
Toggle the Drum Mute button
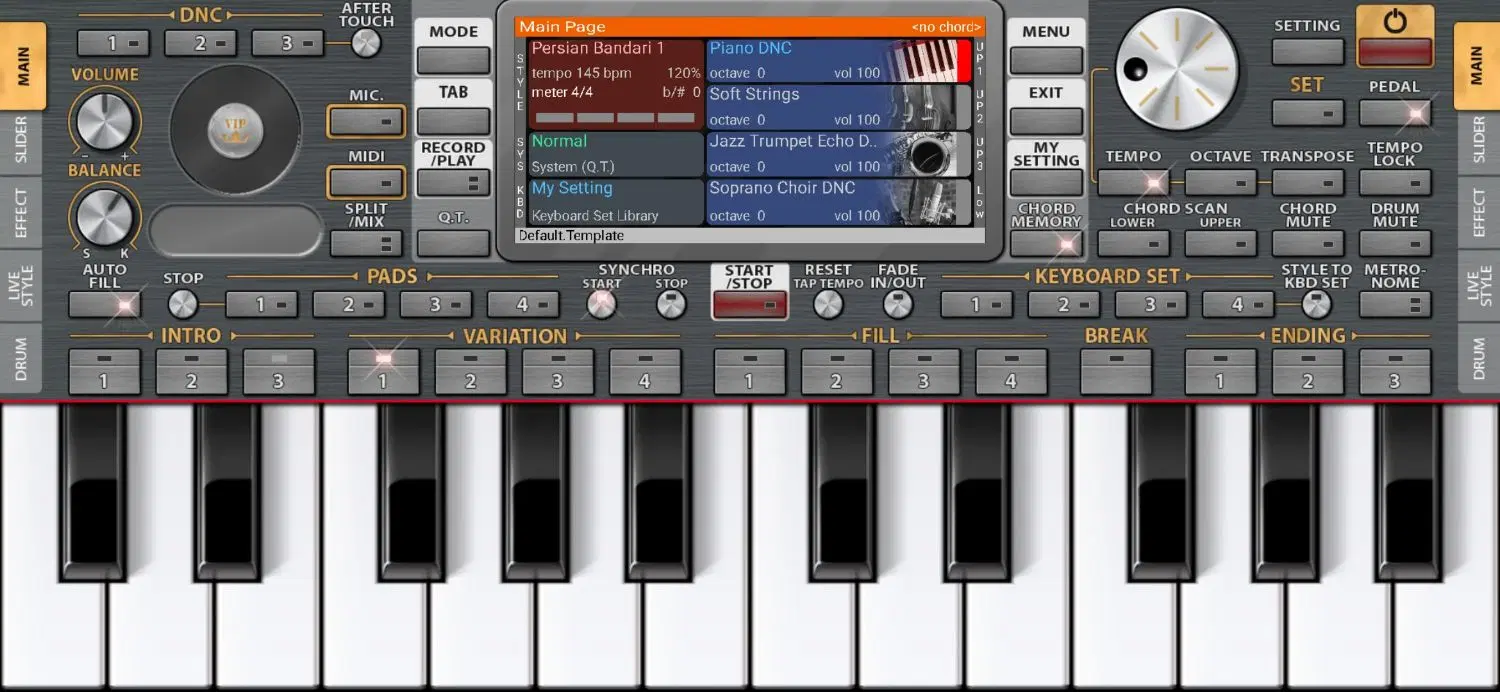[1395, 243]
